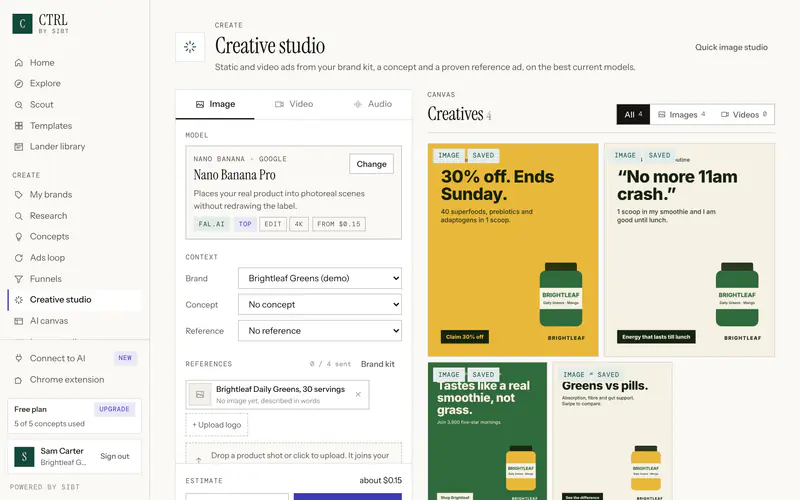Remove Brightleaf Daily Greens reference with X
The height and width of the screenshot is (500, 800).
[358, 394]
